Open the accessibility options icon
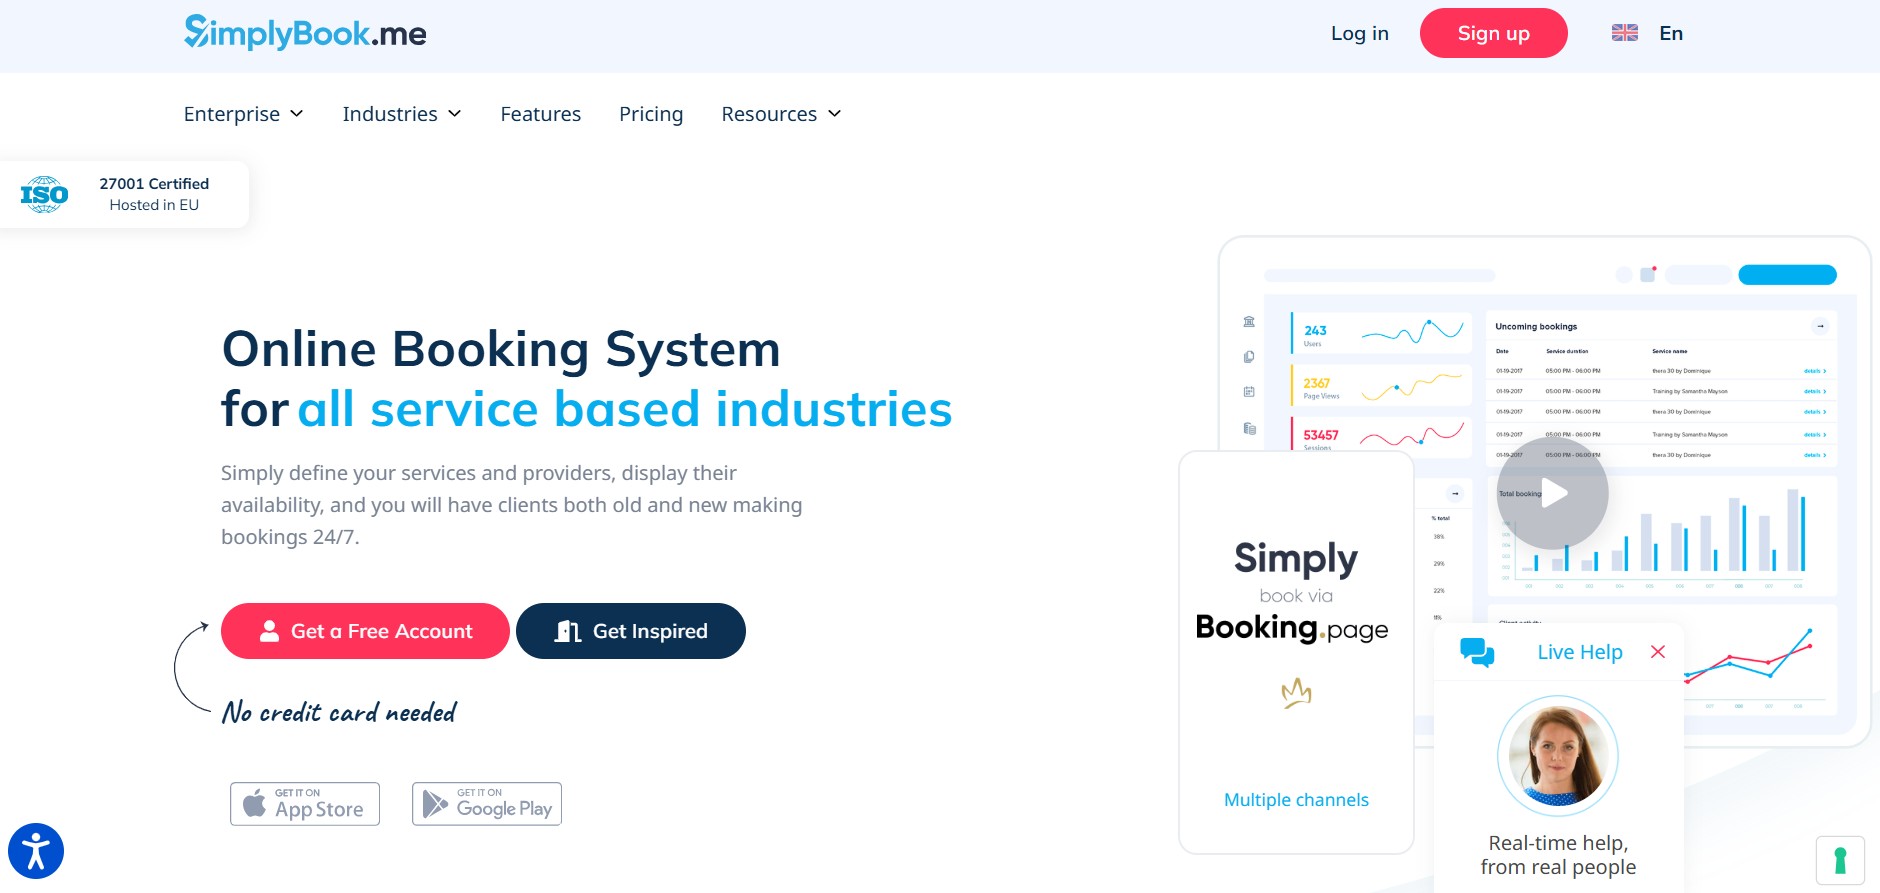Image resolution: width=1880 pixels, height=893 pixels. (36, 851)
